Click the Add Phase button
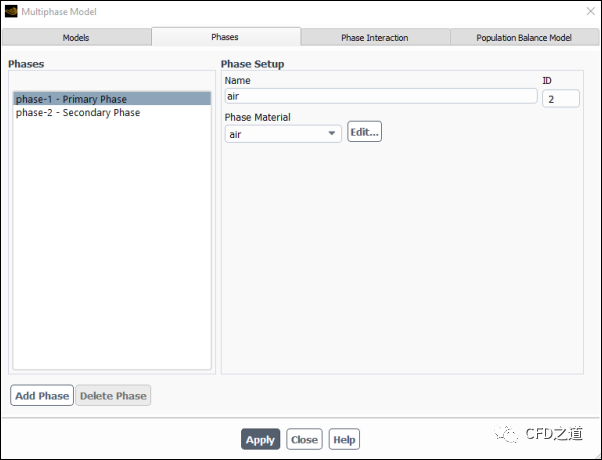Image resolution: width=602 pixels, height=460 pixels. click(42, 395)
